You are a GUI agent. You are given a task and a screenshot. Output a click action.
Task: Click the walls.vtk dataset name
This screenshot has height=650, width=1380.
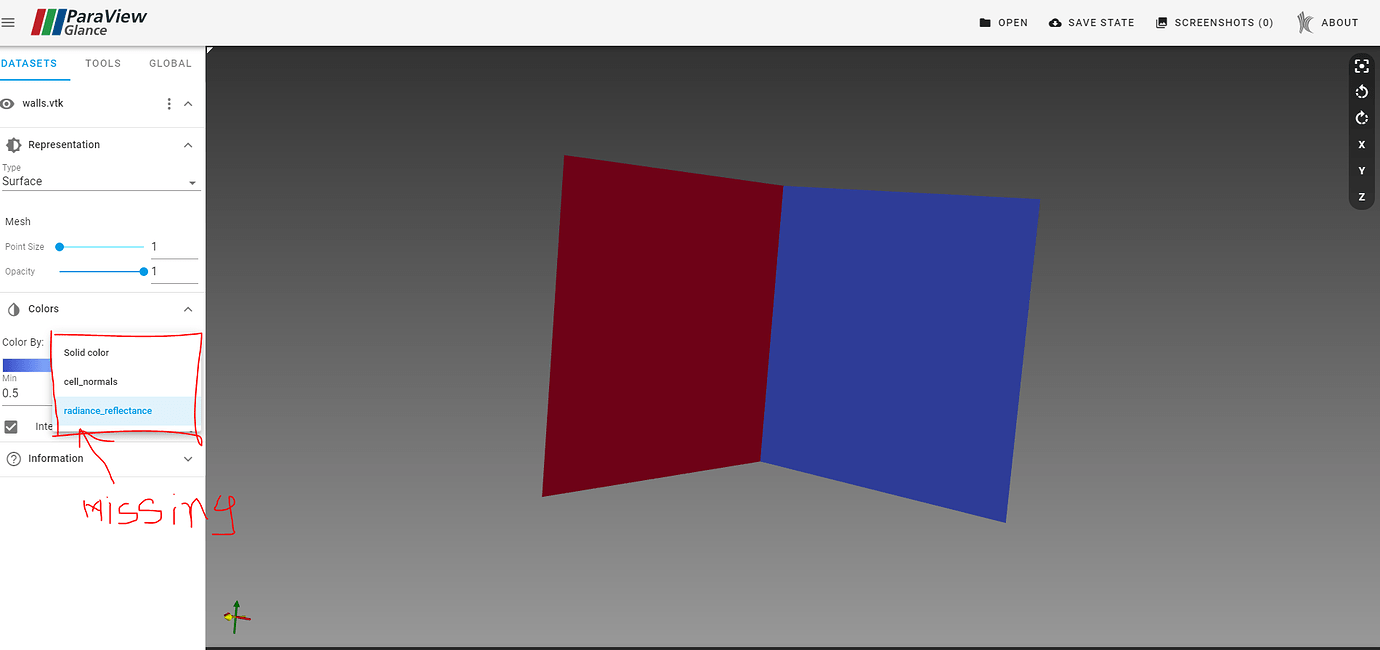pos(43,104)
